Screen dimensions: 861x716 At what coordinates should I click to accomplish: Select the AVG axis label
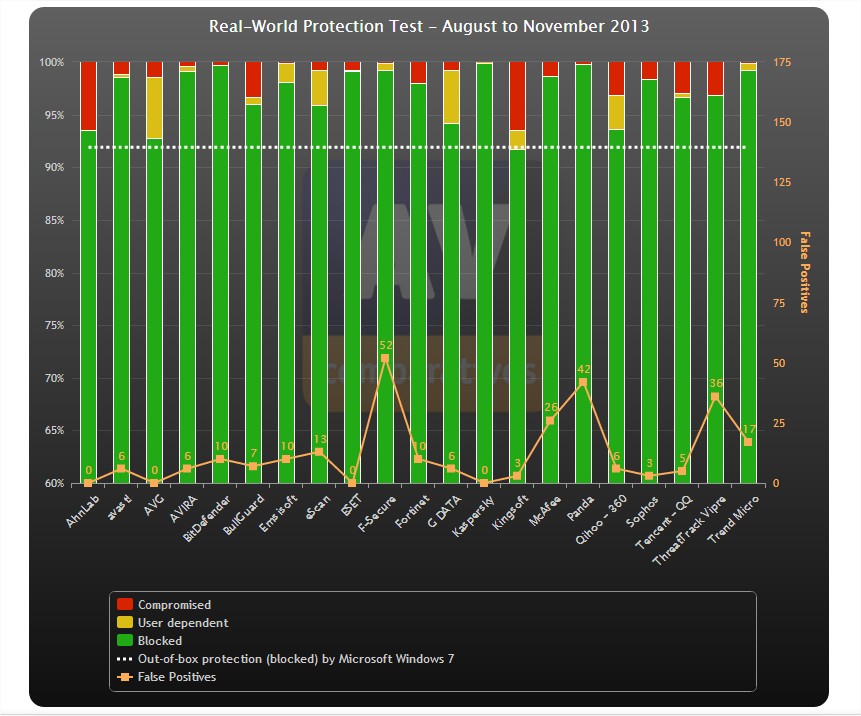[155, 505]
